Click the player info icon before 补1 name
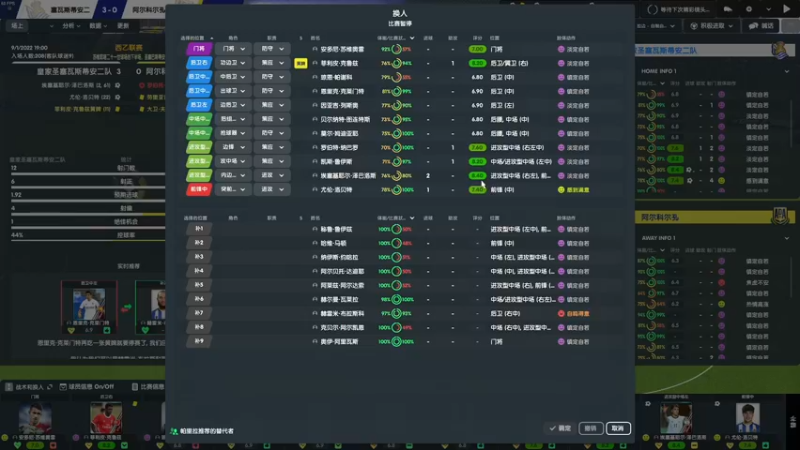 pos(315,230)
